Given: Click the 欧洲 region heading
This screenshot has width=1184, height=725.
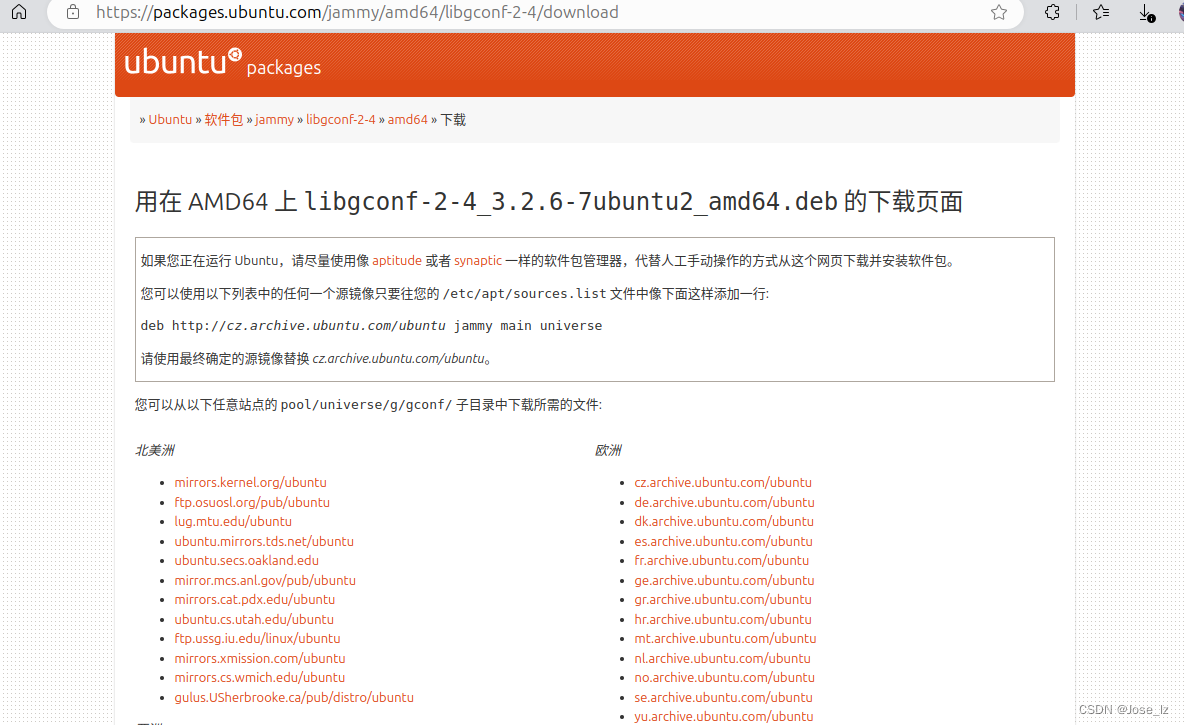Looking at the screenshot, I should (x=608, y=450).
